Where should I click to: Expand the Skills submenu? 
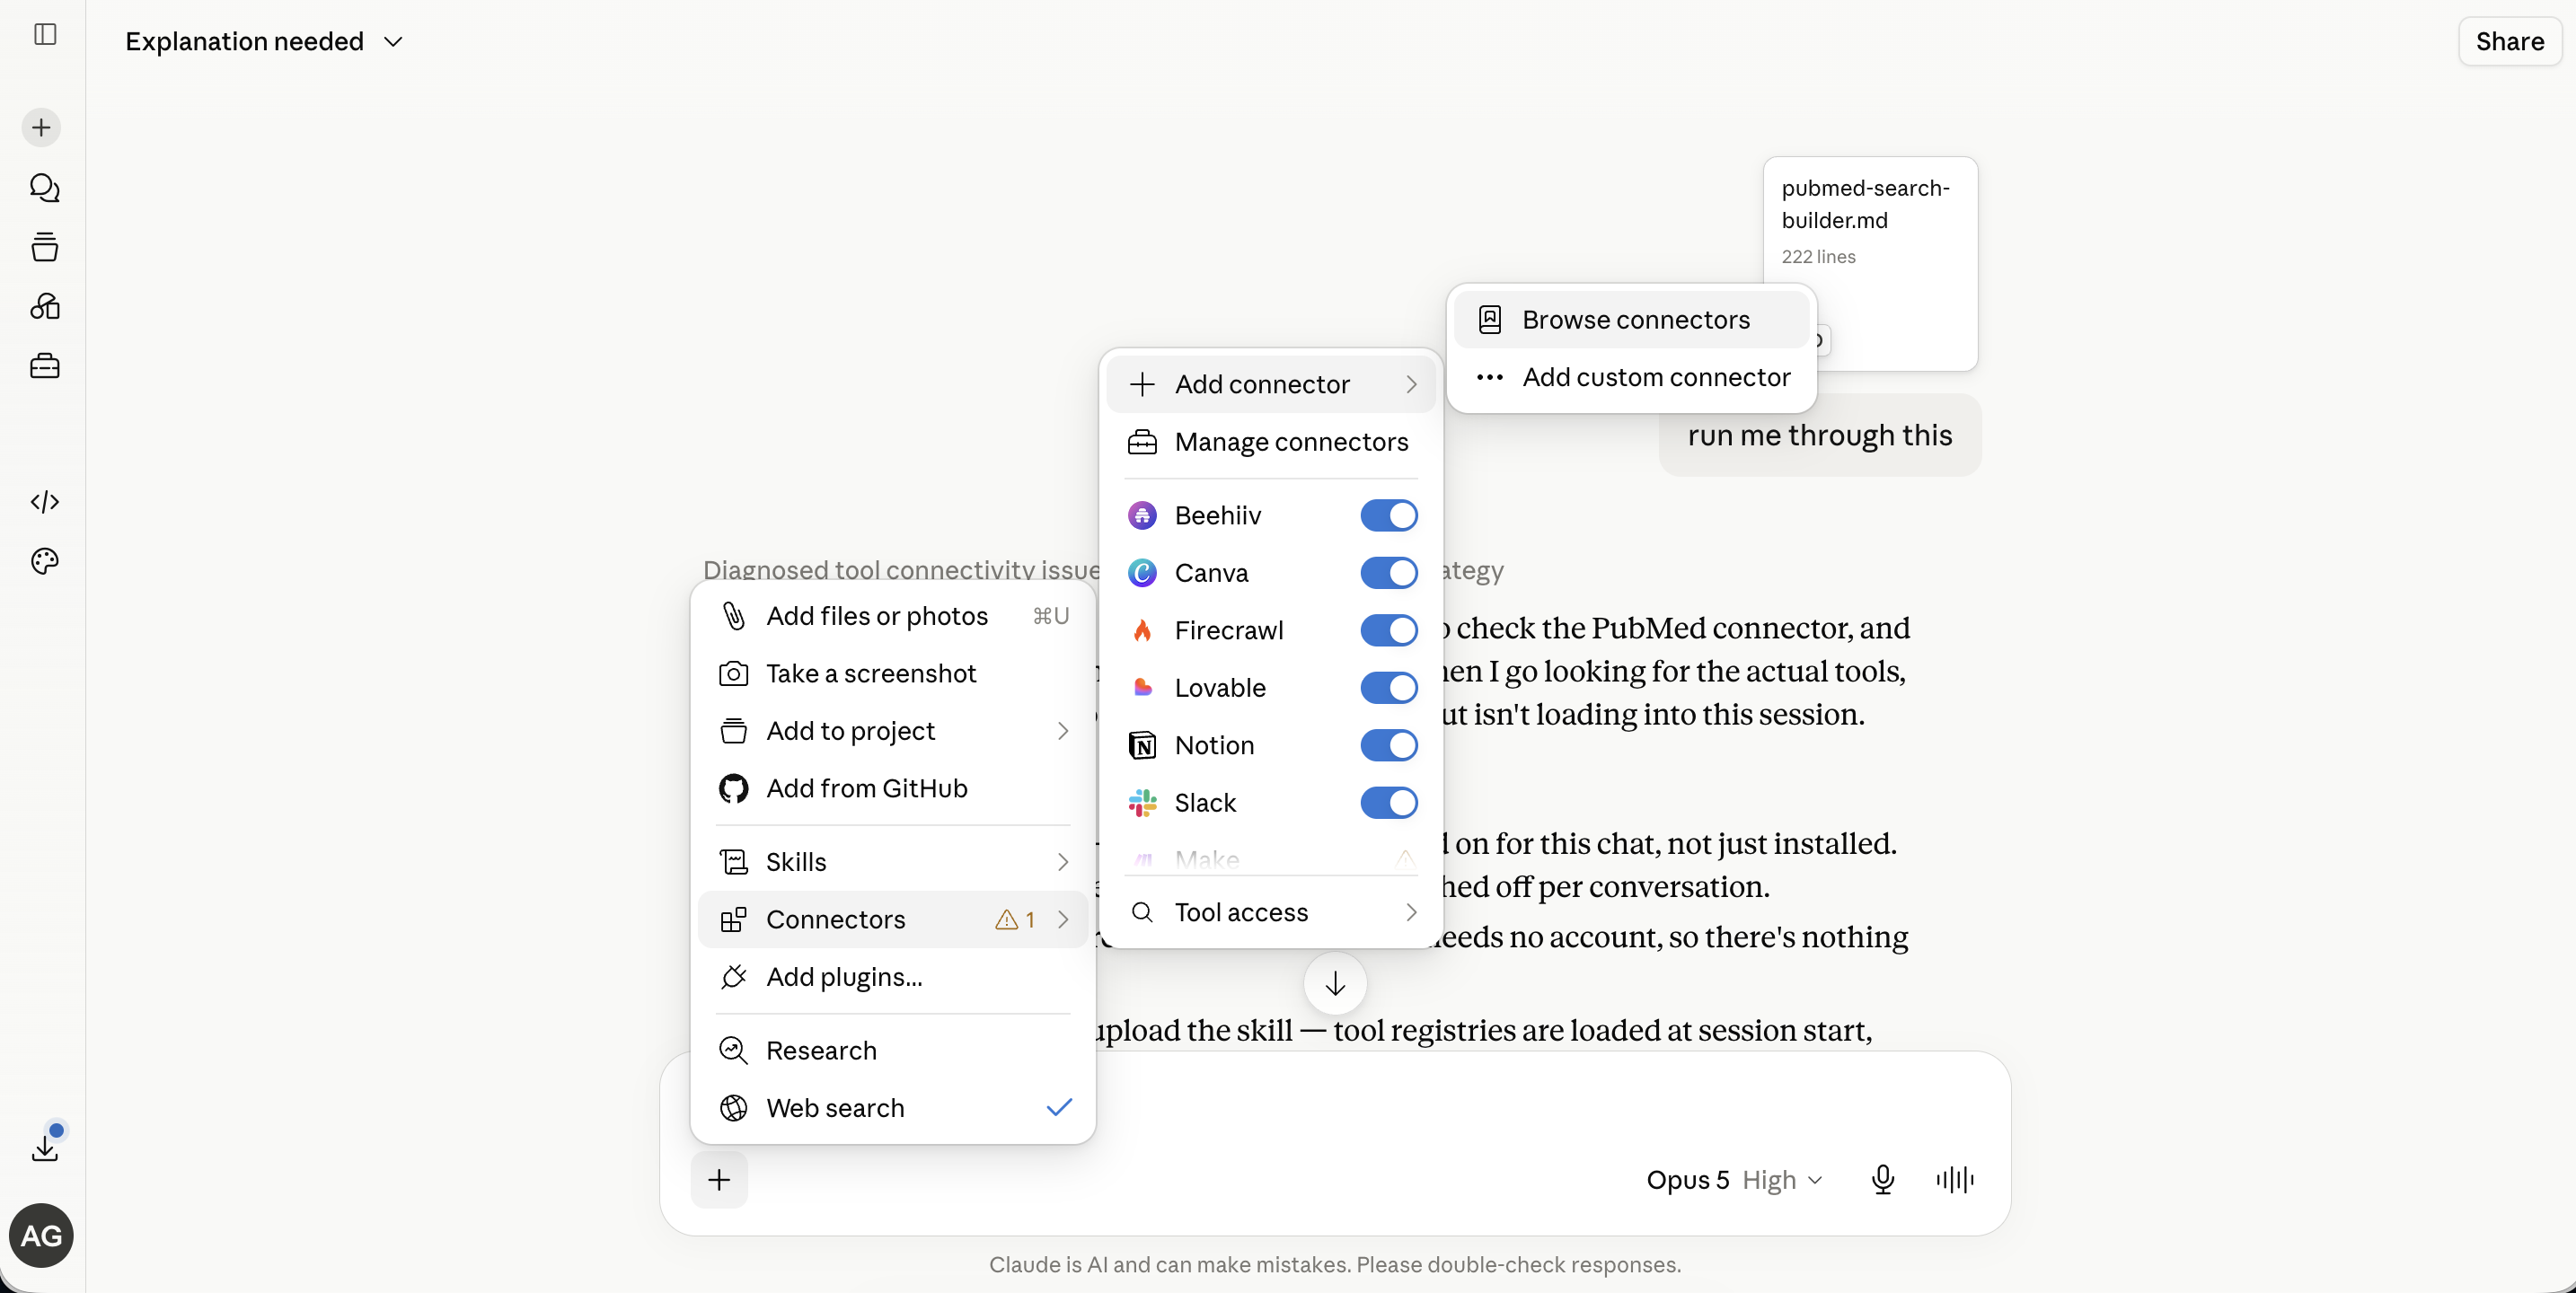click(893, 862)
